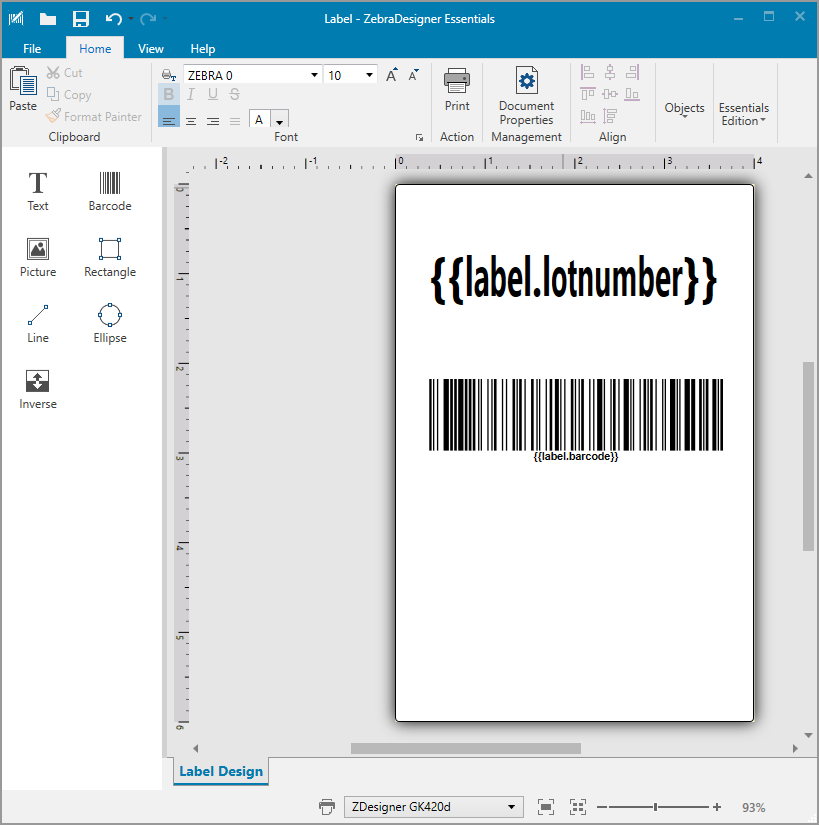Select the Line drawing tool
Viewport: 819px width, 825px height.
tap(38, 322)
